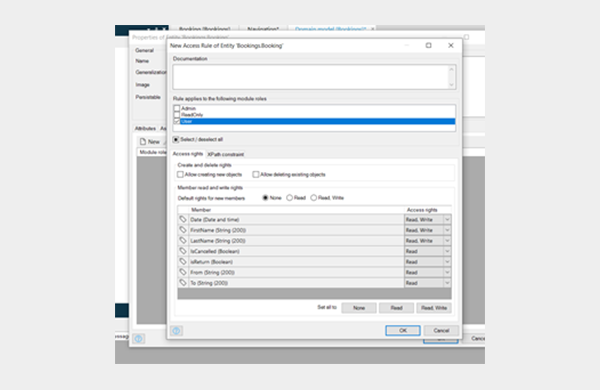The height and width of the screenshot is (390, 600).
Task: Click the New button in Properties dialog
Action: (150, 142)
